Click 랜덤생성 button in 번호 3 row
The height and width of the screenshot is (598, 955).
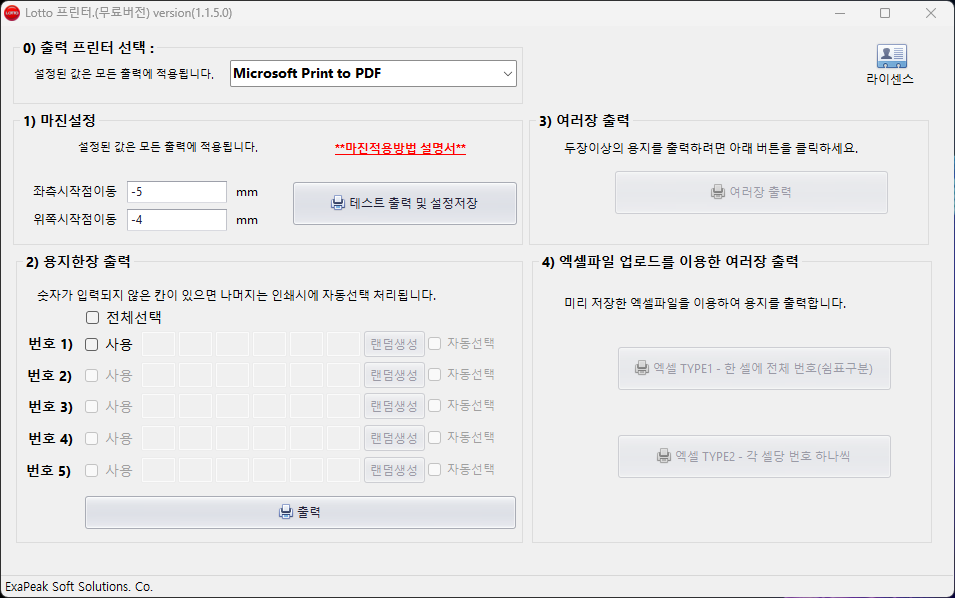[394, 406]
